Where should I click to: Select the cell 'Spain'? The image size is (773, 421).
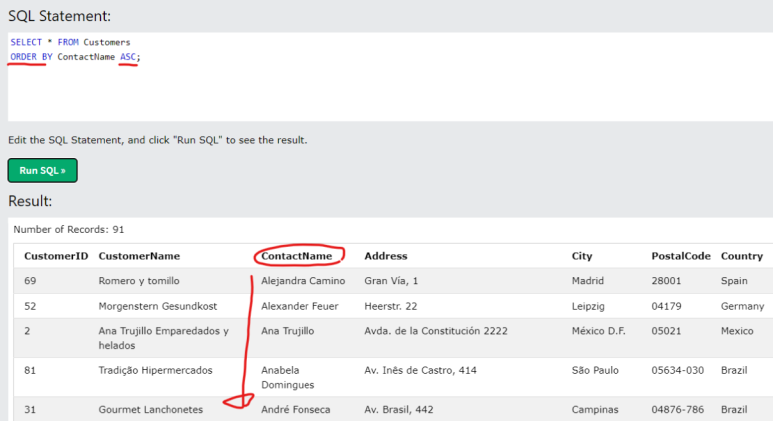734,281
